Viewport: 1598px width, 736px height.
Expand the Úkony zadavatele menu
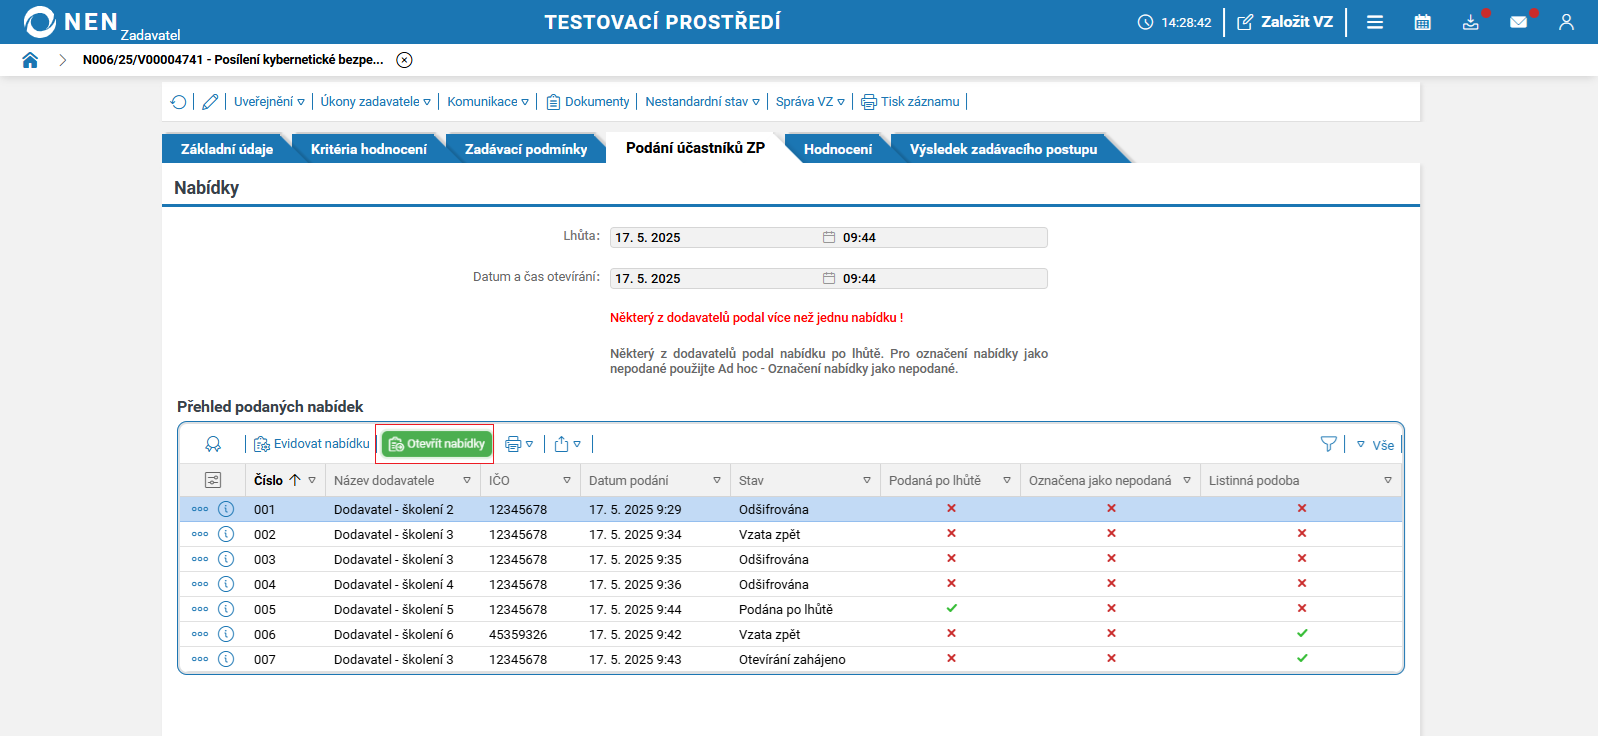tap(375, 102)
